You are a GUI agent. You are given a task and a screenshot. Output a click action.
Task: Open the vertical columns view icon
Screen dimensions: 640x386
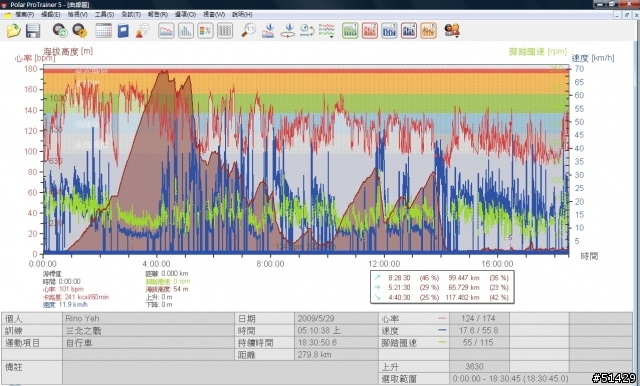click(225, 31)
